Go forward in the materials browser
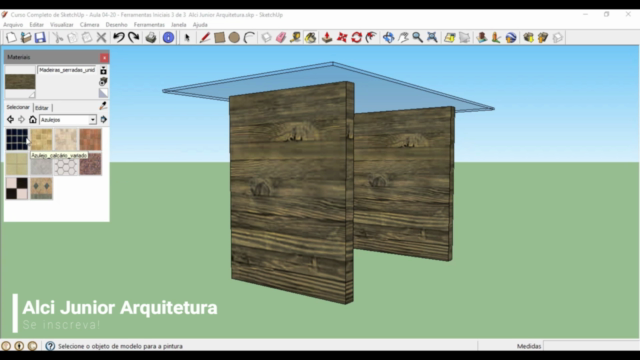This screenshot has width=640, height=360. click(21, 120)
